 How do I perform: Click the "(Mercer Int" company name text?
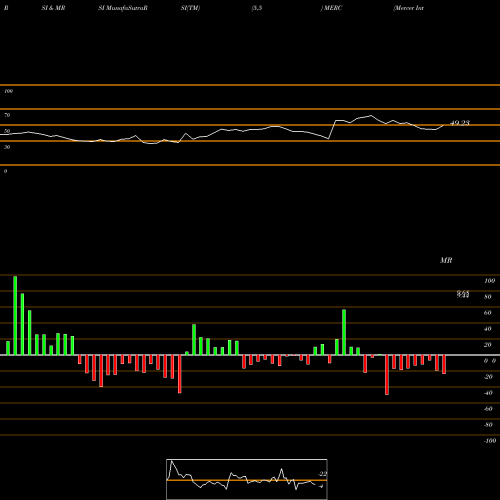click(409, 8)
